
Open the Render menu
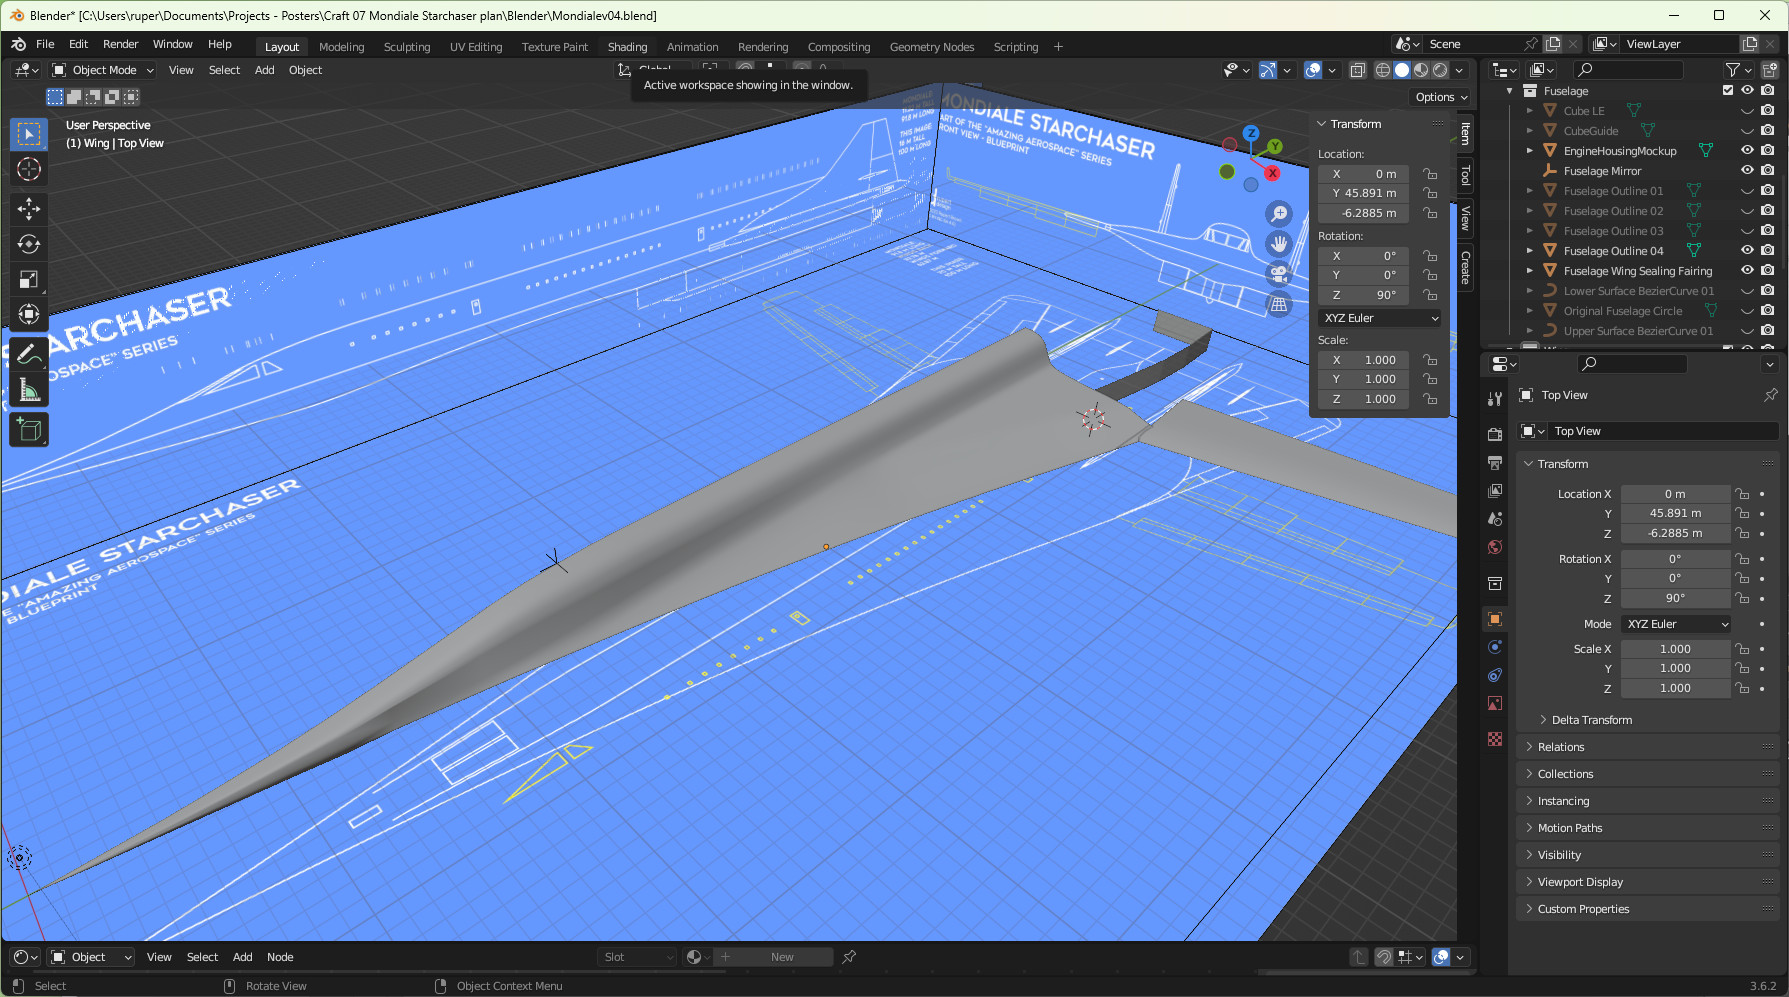click(x=120, y=44)
